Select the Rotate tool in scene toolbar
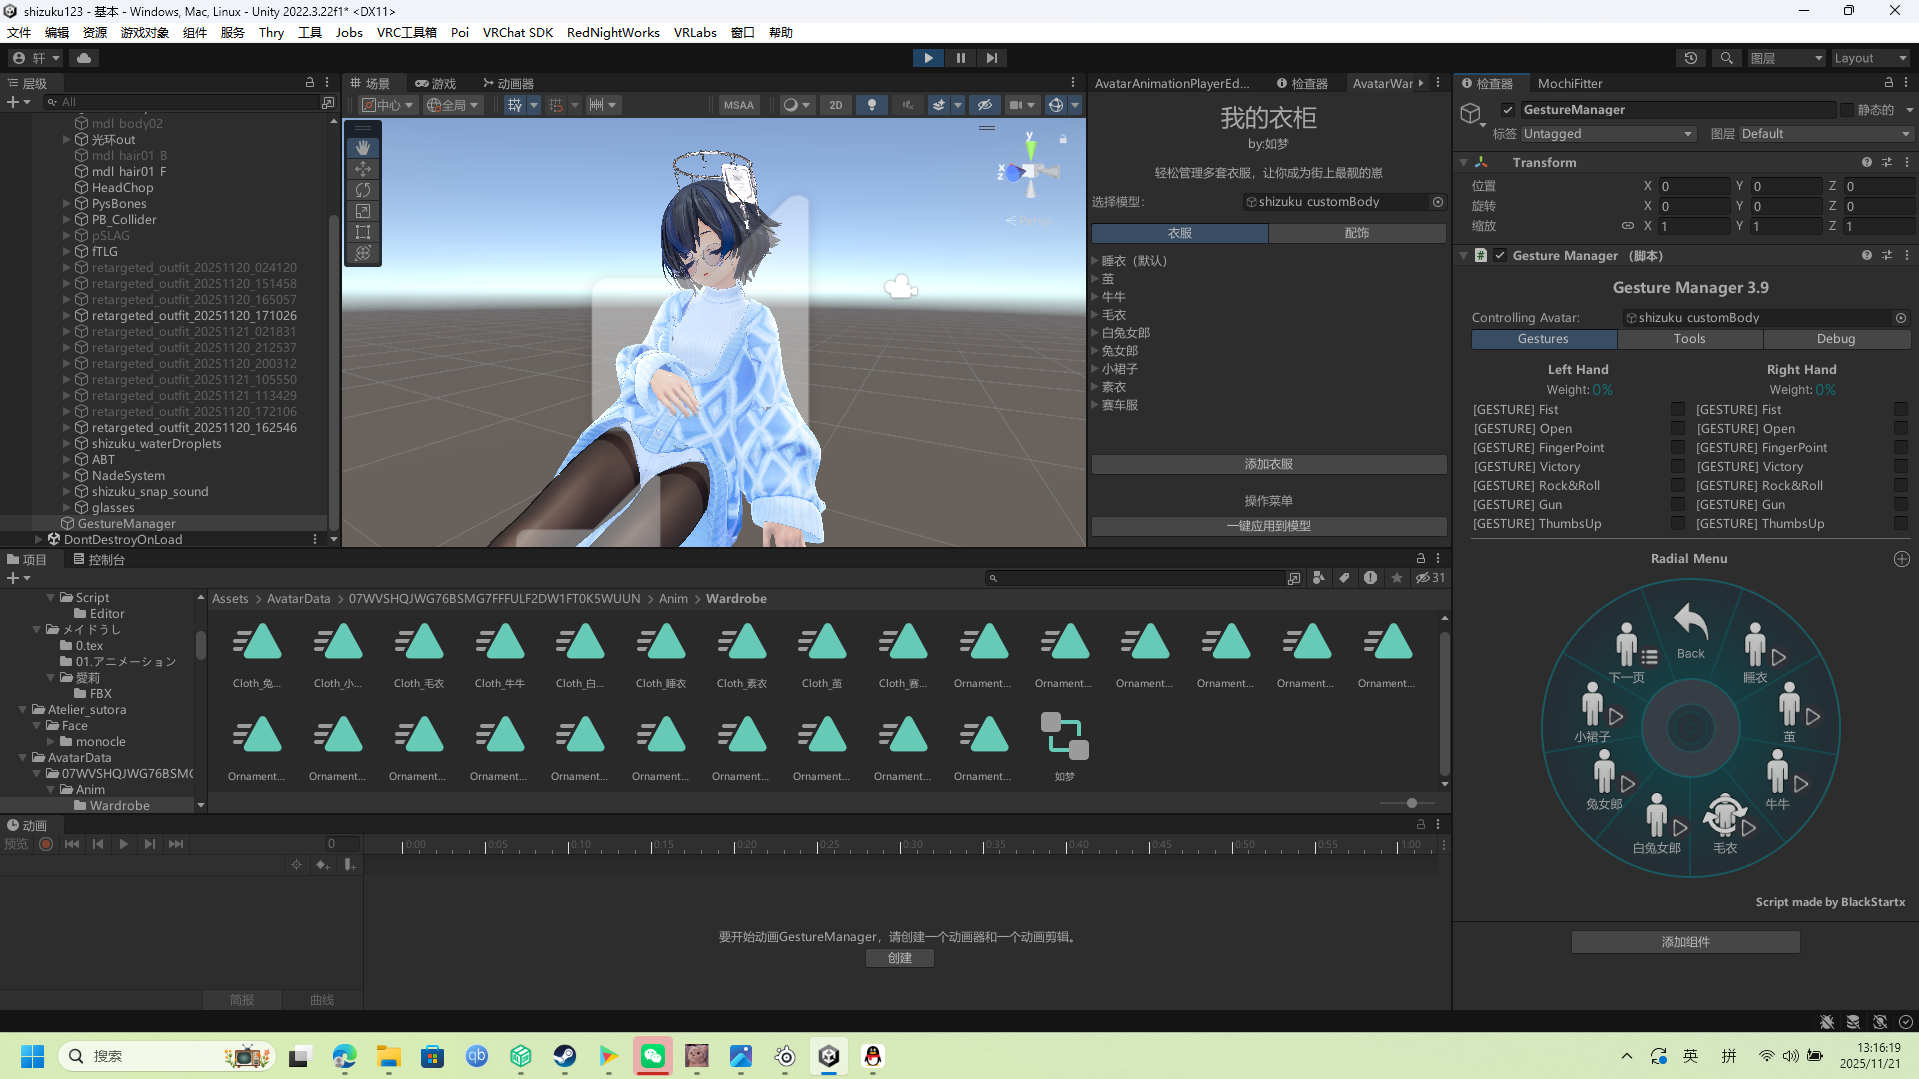Screen dimensions: 1919x1079 point(363,190)
